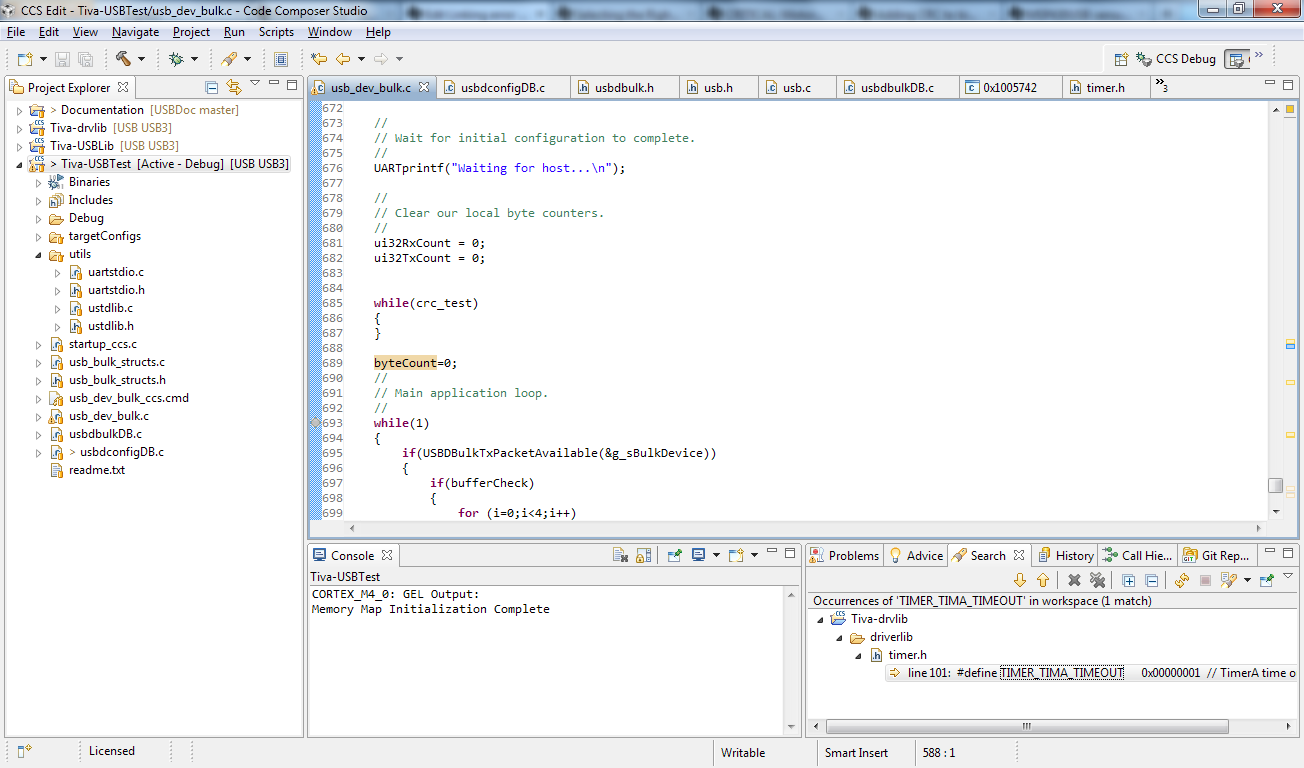The height and width of the screenshot is (768, 1304).
Task: Open the Navigate menu
Action: [x=135, y=31]
